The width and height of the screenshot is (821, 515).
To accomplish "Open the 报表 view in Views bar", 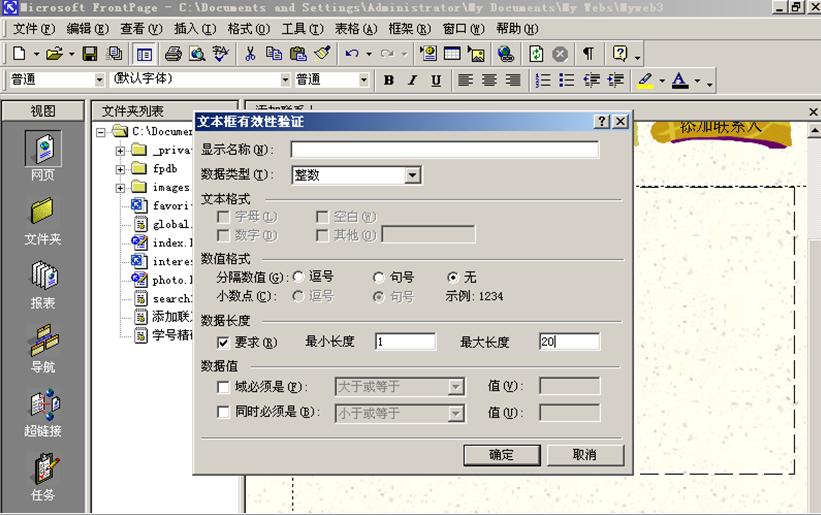I will click(43, 285).
